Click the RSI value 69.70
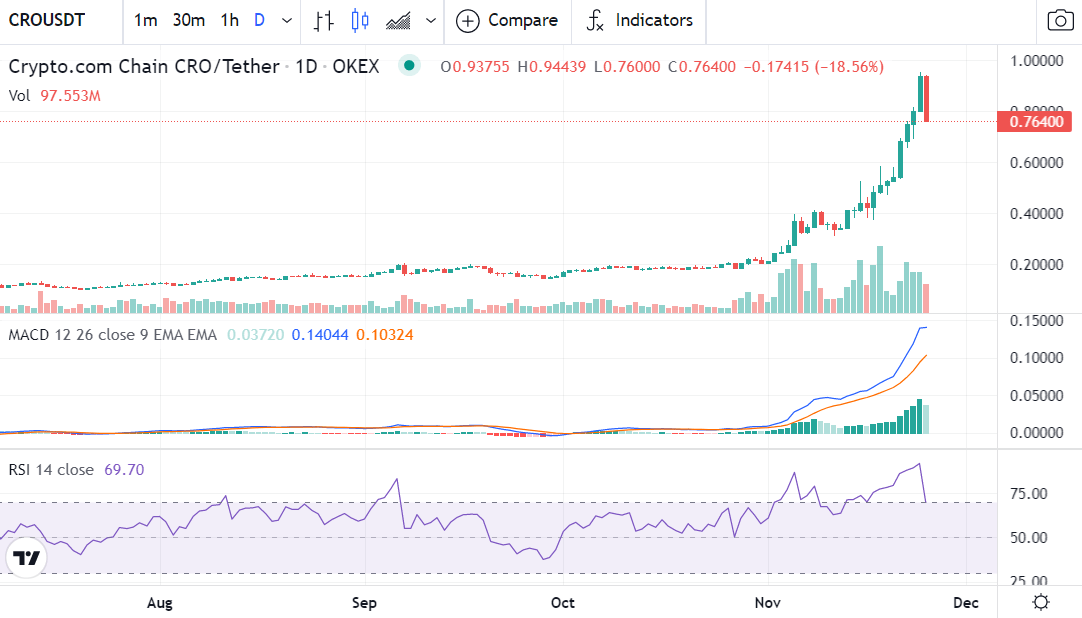Image resolution: width=1082 pixels, height=618 pixels. point(124,470)
